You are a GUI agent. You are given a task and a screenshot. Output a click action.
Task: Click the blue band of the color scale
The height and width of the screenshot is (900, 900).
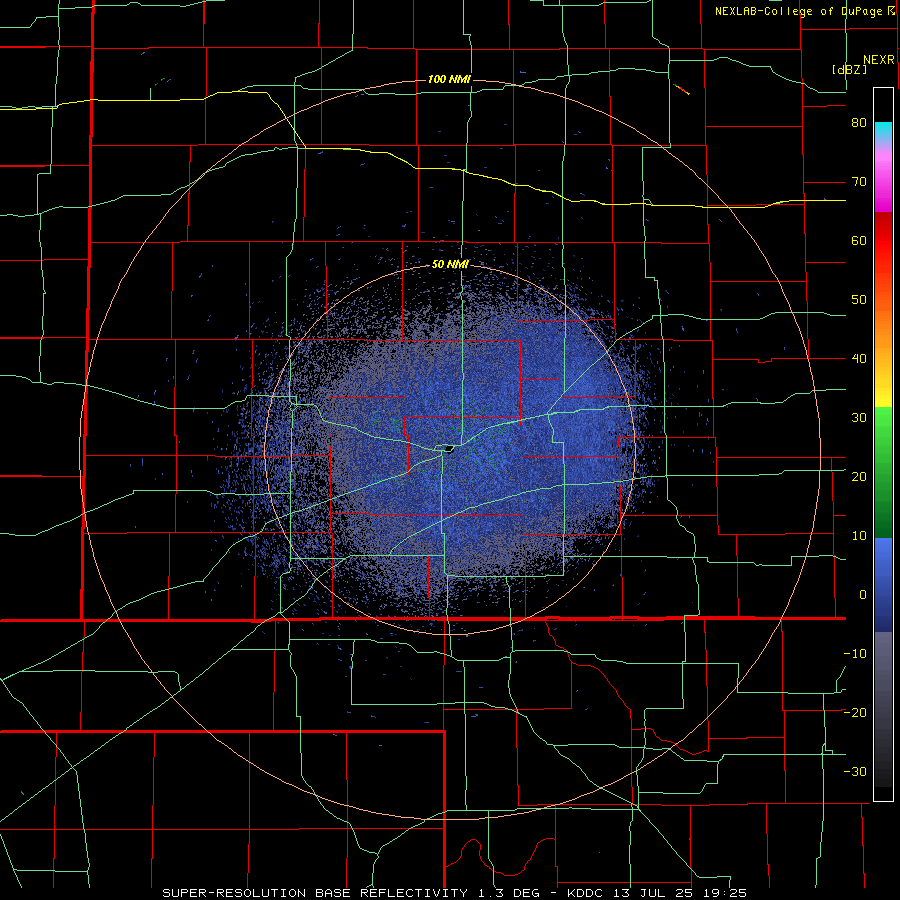coord(883,584)
